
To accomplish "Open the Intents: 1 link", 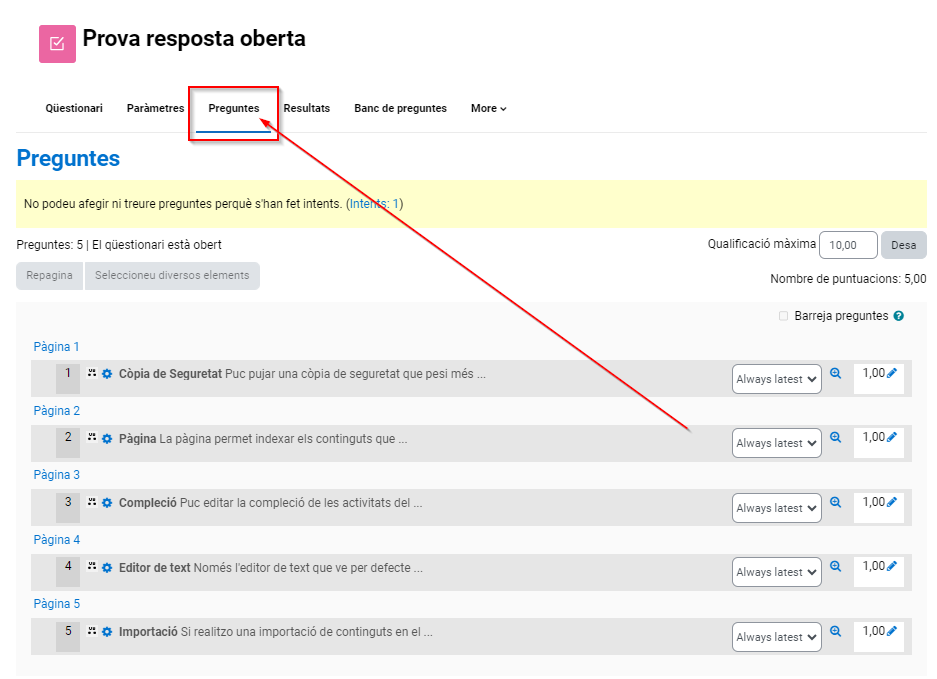I will [x=374, y=204].
